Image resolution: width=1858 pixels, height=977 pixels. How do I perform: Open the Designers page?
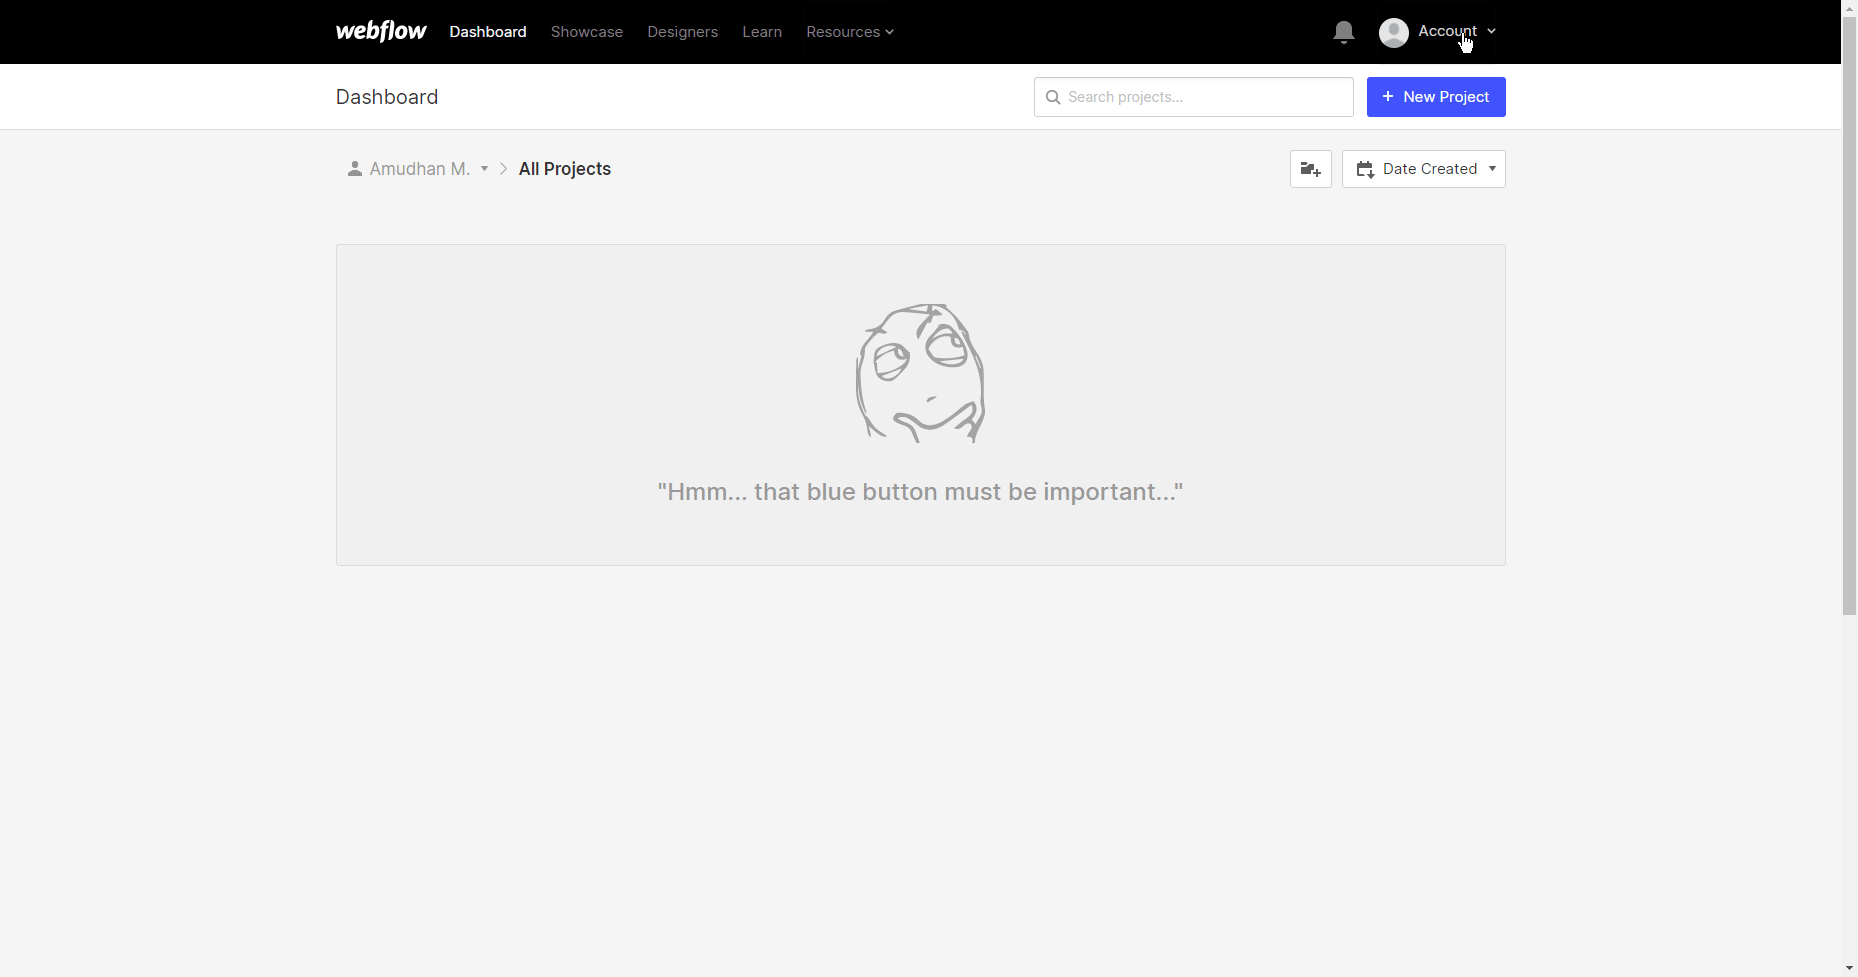683,31
